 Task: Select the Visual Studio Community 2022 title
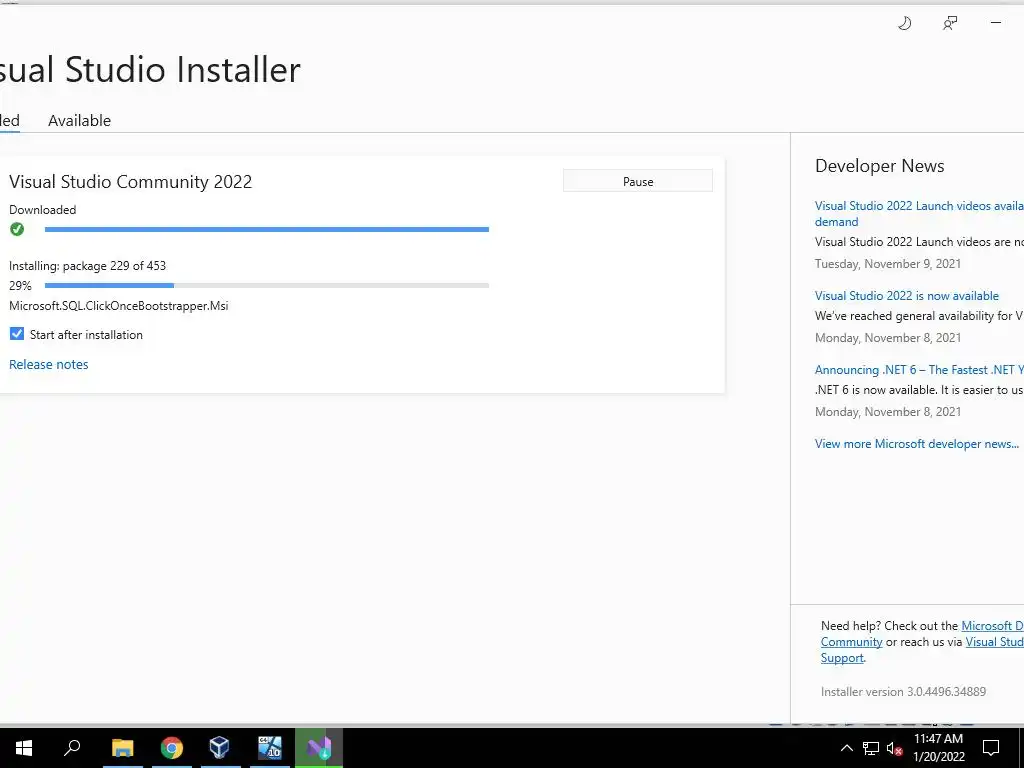coord(130,182)
